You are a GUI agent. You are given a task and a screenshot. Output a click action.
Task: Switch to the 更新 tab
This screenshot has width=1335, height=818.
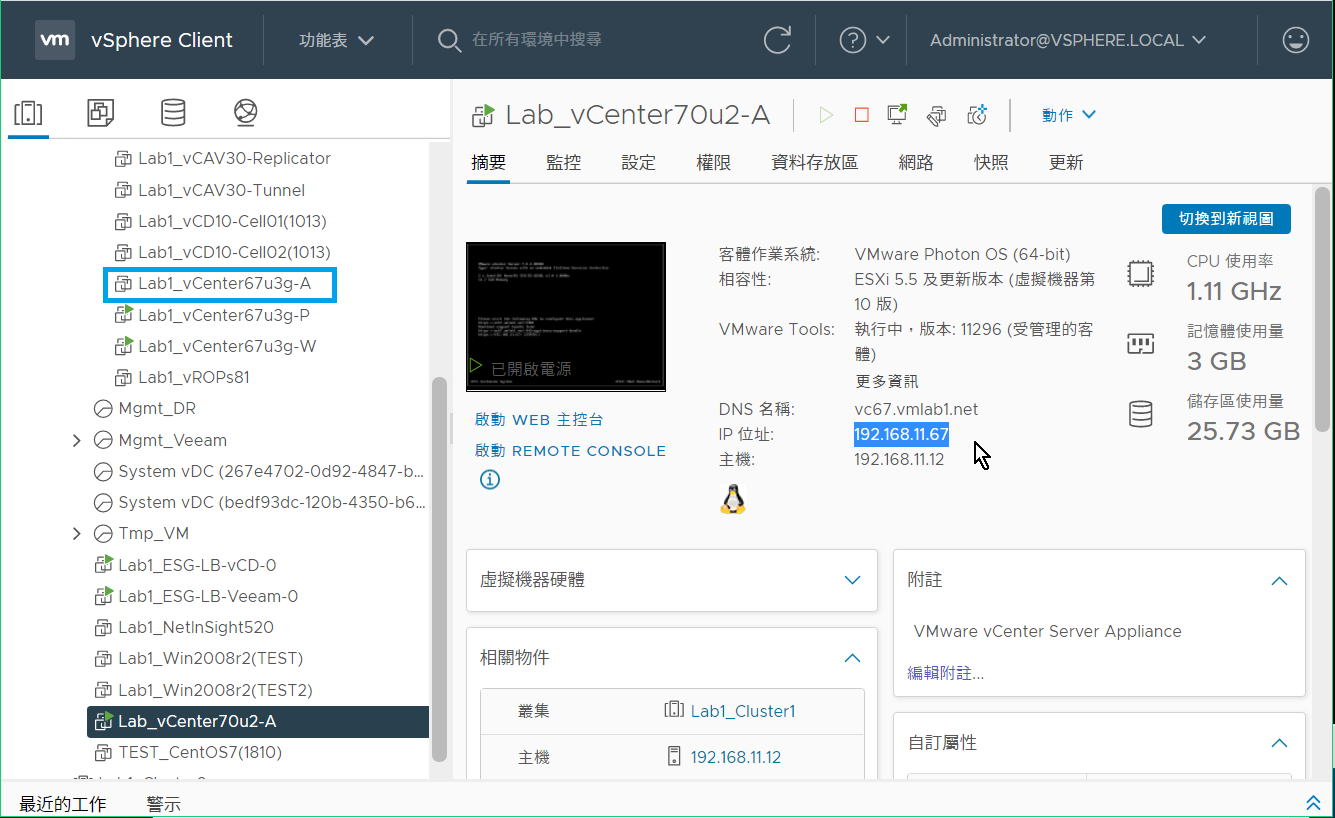click(x=1066, y=163)
